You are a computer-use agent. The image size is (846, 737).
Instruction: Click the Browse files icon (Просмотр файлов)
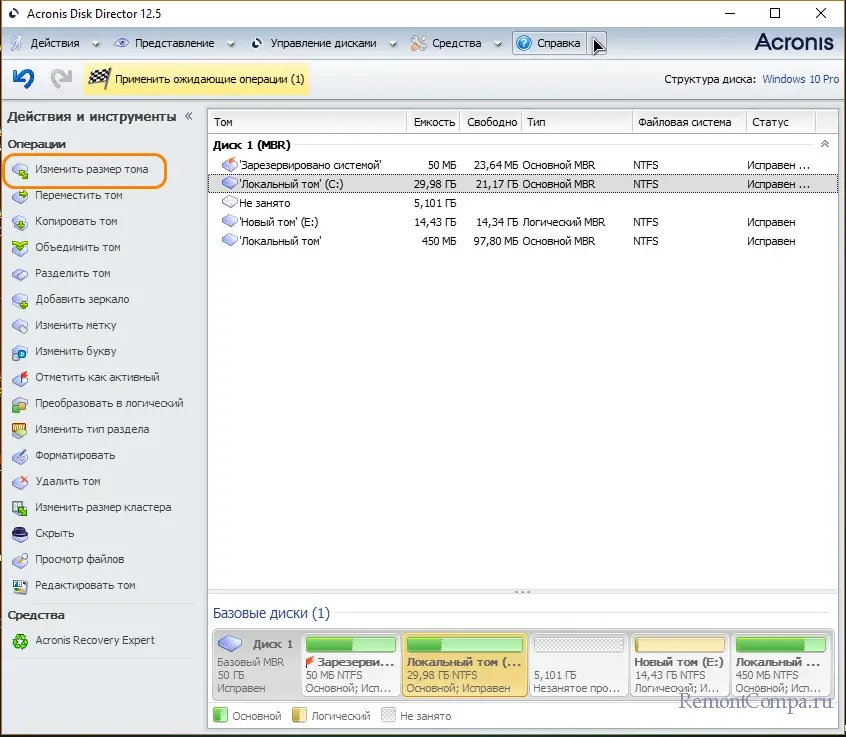tap(20, 559)
